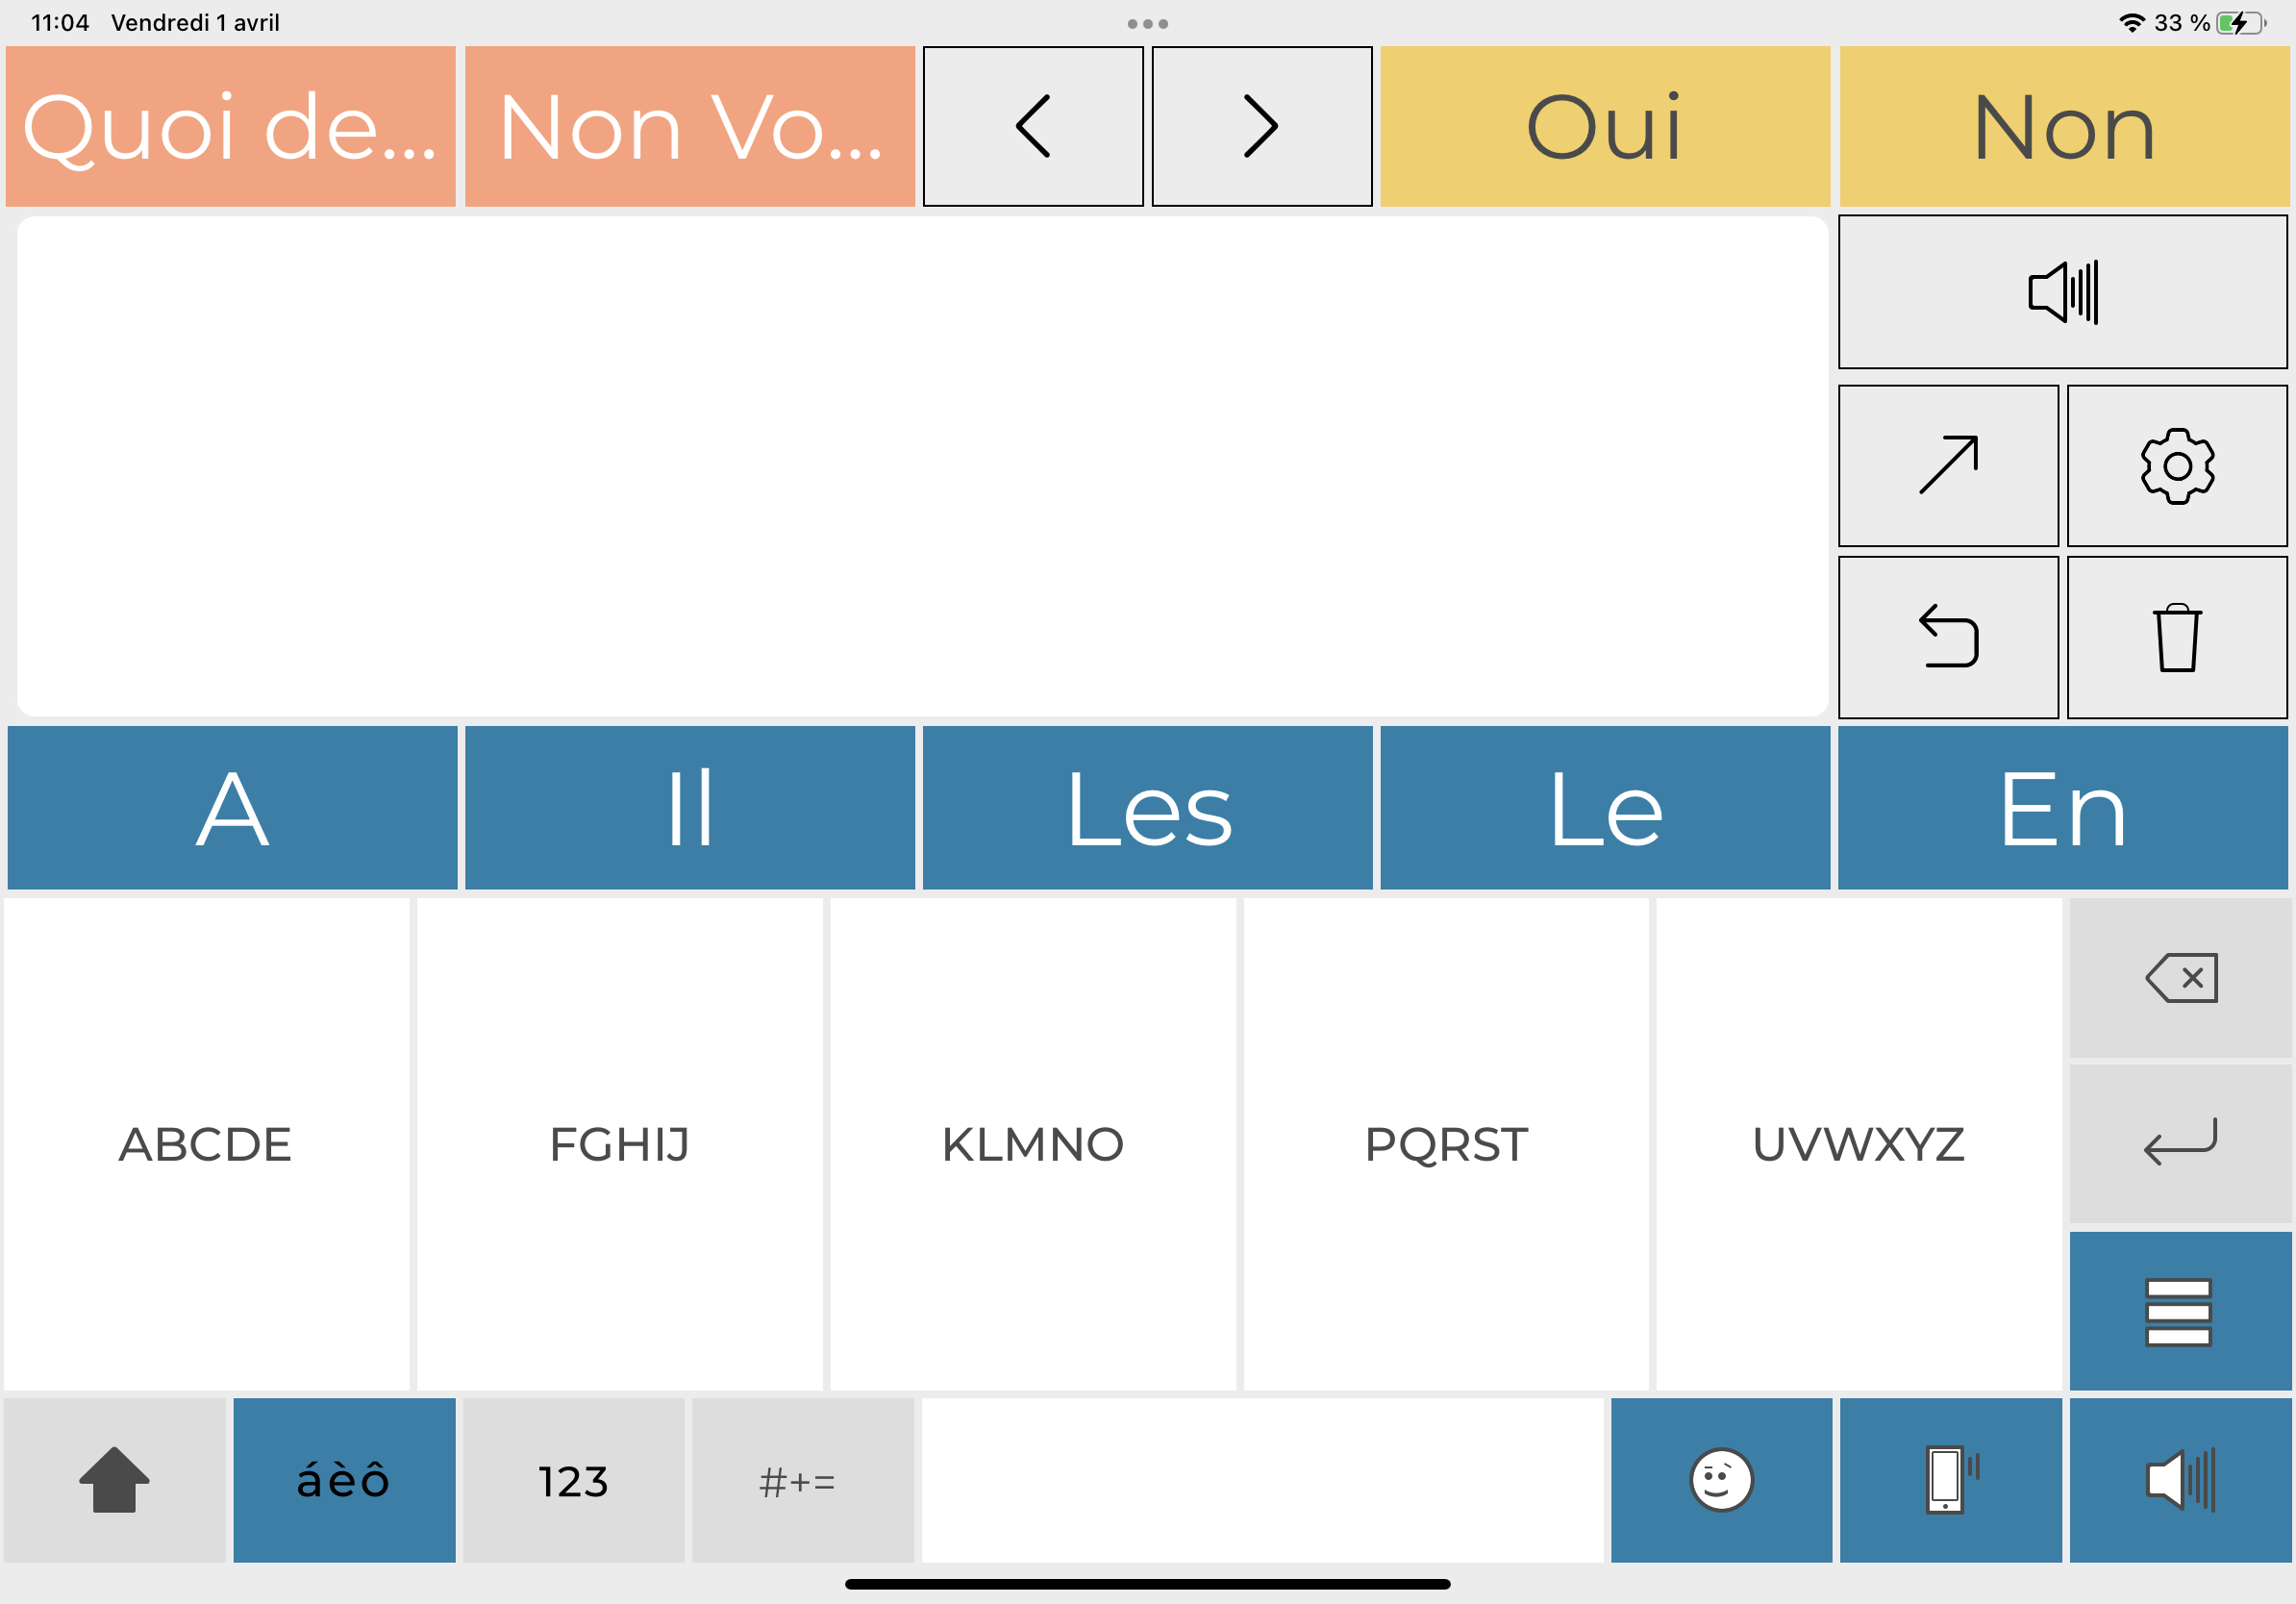Toggle the stacked rows layout key
This screenshot has height=1604, width=2296.
(2179, 1311)
